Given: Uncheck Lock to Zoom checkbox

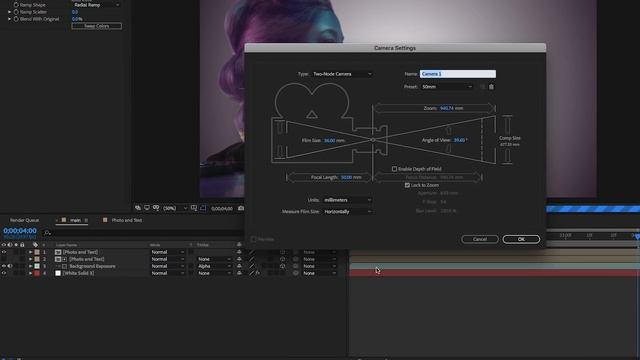Looking at the screenshot, I should coord(407,185).
